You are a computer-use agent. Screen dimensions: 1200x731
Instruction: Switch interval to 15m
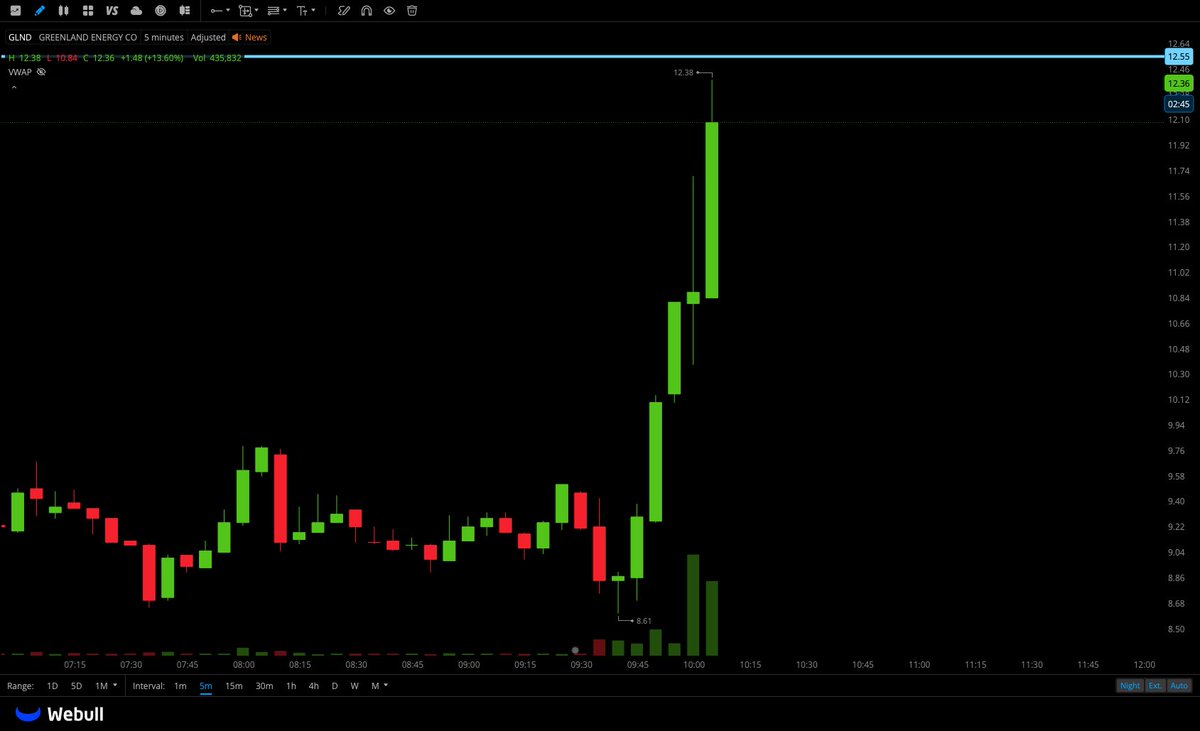coord(234,686)
